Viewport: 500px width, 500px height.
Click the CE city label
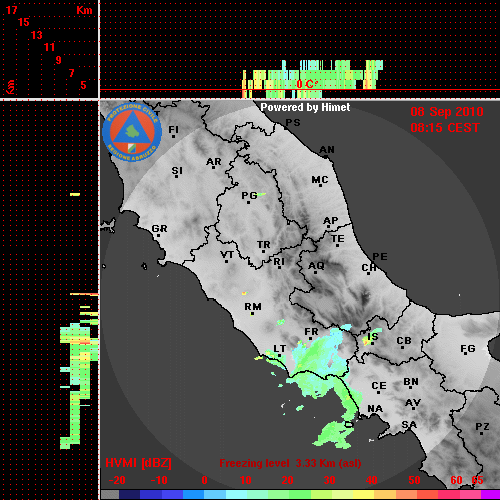(379, 386)
